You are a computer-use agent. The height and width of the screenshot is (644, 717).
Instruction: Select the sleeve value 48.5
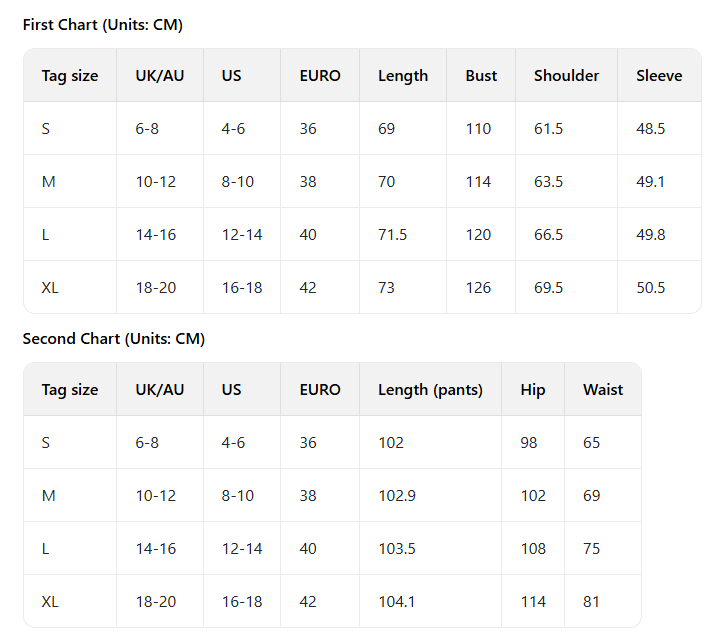[650, 129]
